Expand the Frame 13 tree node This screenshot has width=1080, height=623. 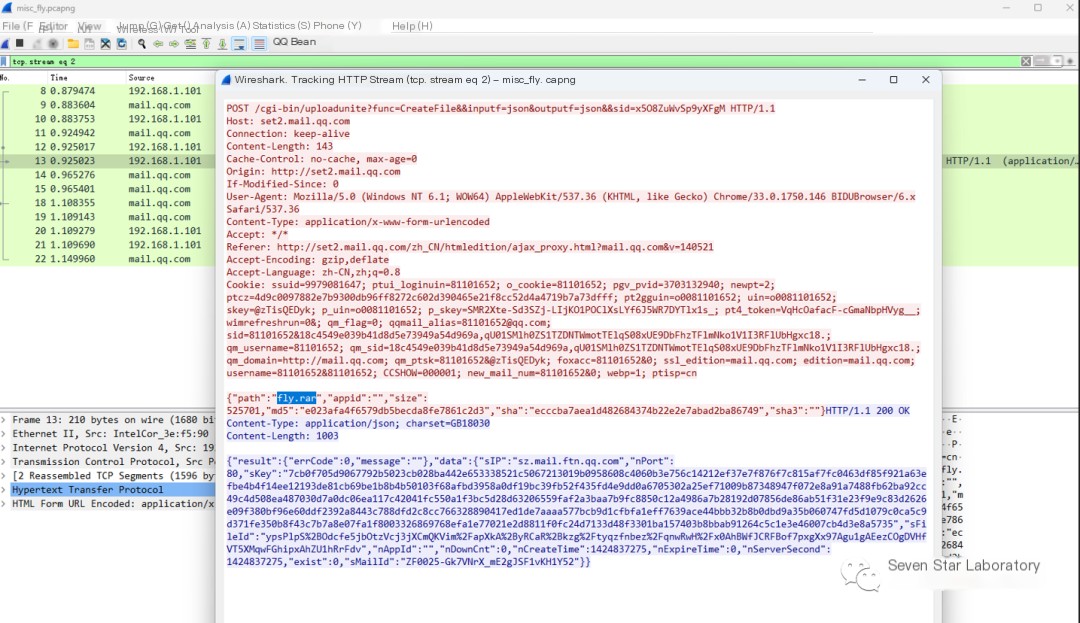pyautogui.click(x=4, y=420)
